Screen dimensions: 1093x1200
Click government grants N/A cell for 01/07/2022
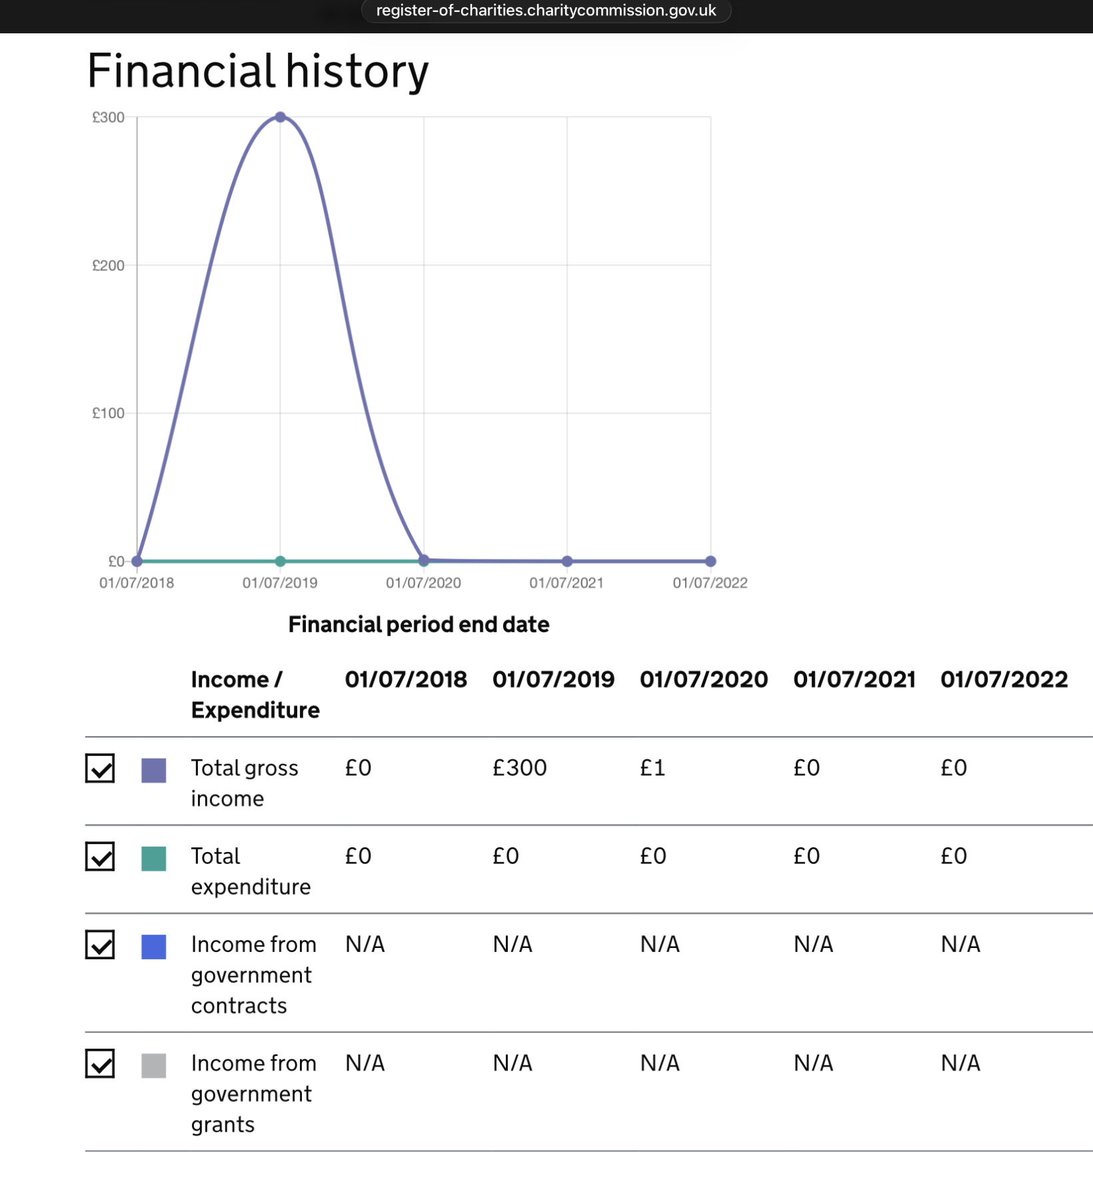[x=961, y=1063]
